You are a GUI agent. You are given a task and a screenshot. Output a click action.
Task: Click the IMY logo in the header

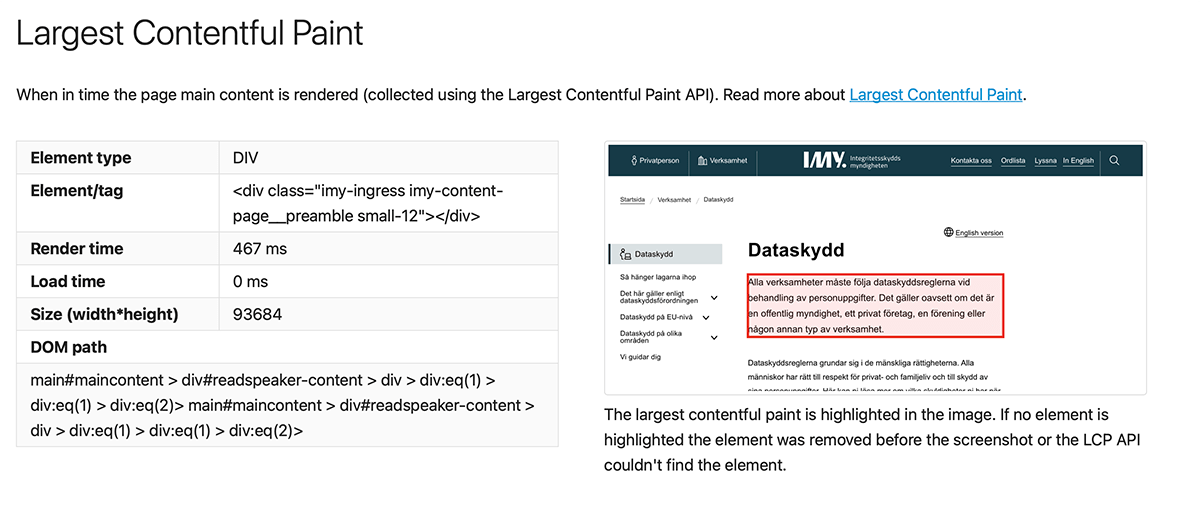824,160
